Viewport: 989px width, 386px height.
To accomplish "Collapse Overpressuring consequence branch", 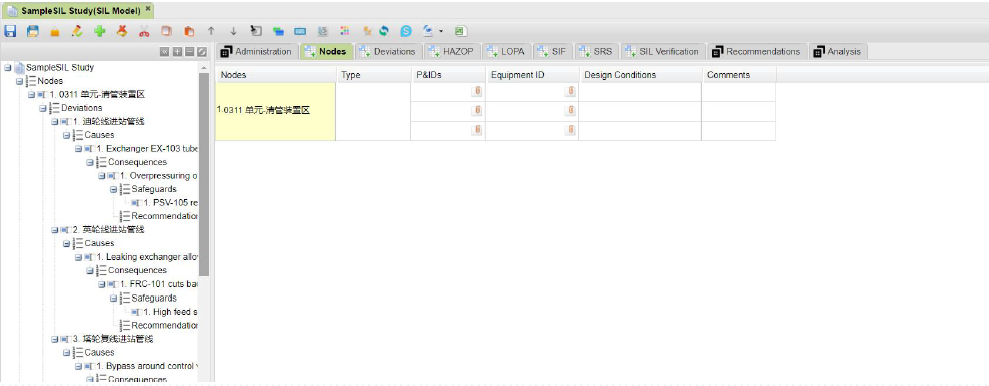I will click(102, 175).
